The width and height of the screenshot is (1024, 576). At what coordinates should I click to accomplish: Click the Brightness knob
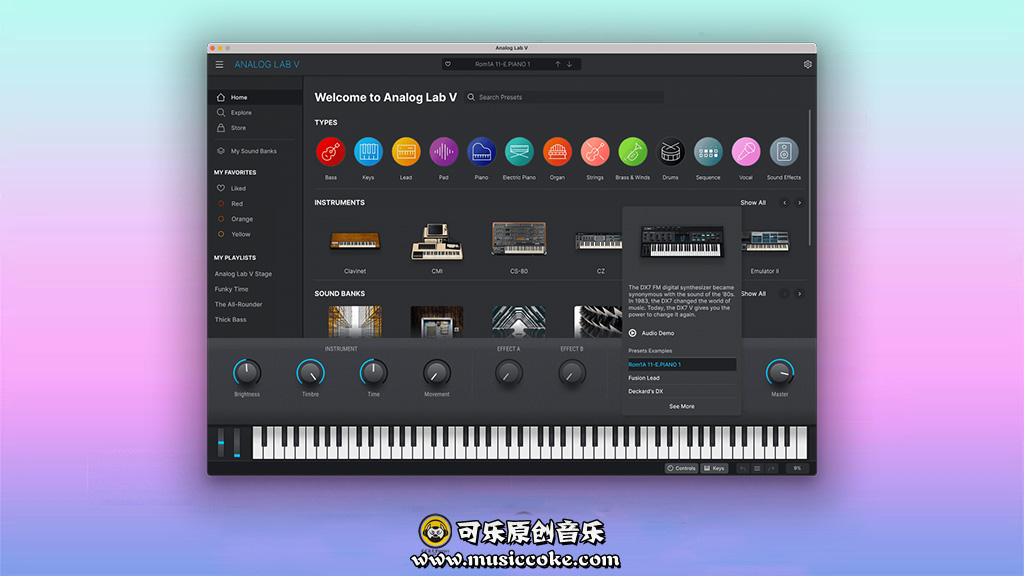pyautogui.click(x=247, y=373)
